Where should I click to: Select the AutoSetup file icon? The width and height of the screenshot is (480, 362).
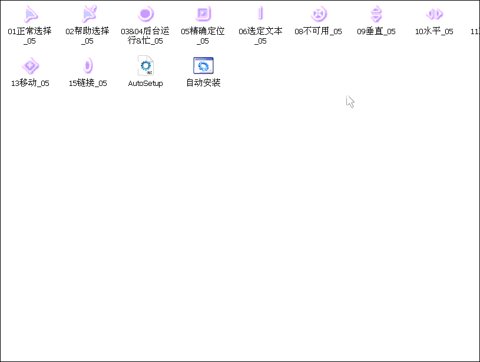(146, 66)
